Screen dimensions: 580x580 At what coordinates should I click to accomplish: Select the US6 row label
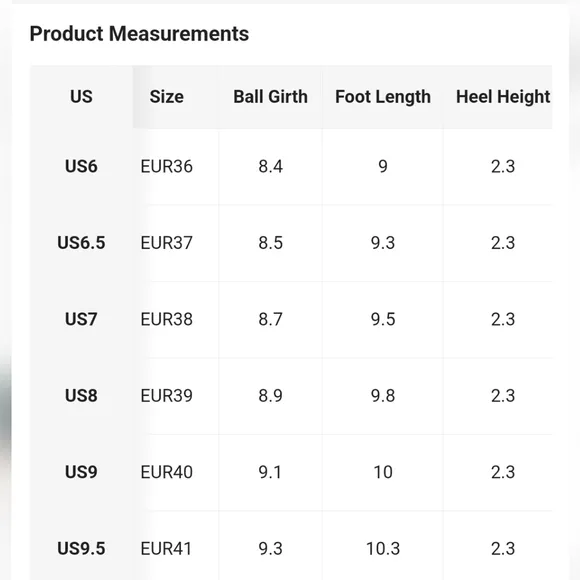[81, 166]
